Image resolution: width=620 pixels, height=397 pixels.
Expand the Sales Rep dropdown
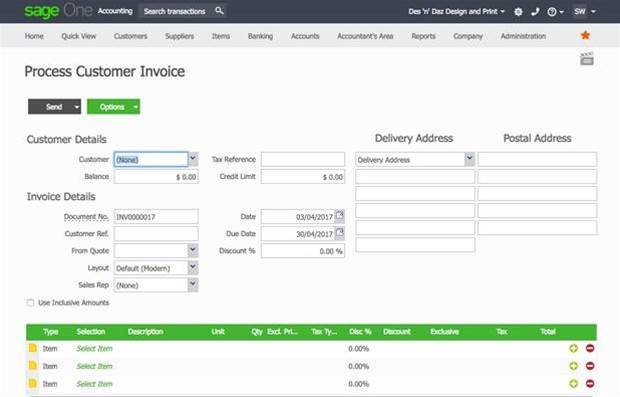[x=193, y=285]
